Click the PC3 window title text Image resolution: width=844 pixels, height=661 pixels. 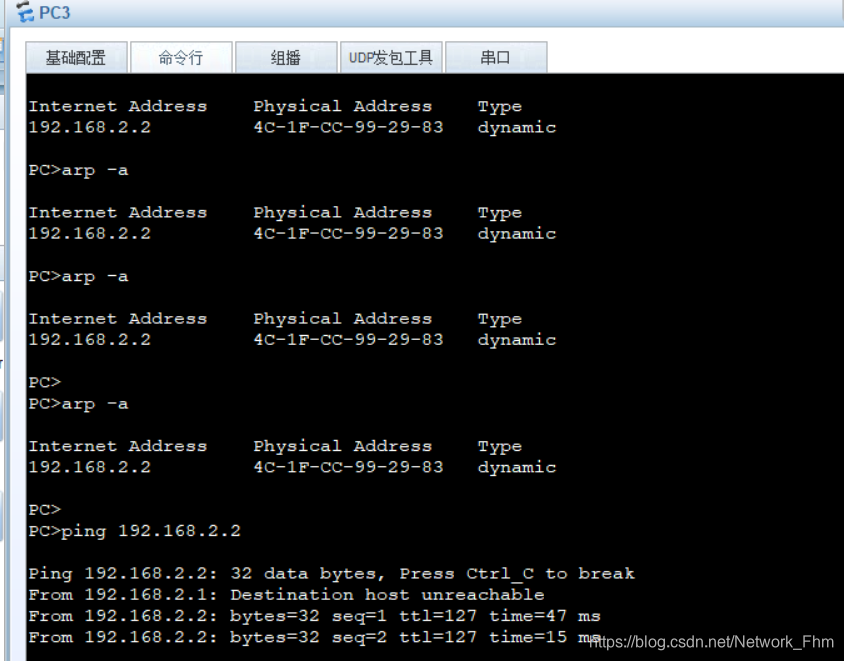coord(54,12)
